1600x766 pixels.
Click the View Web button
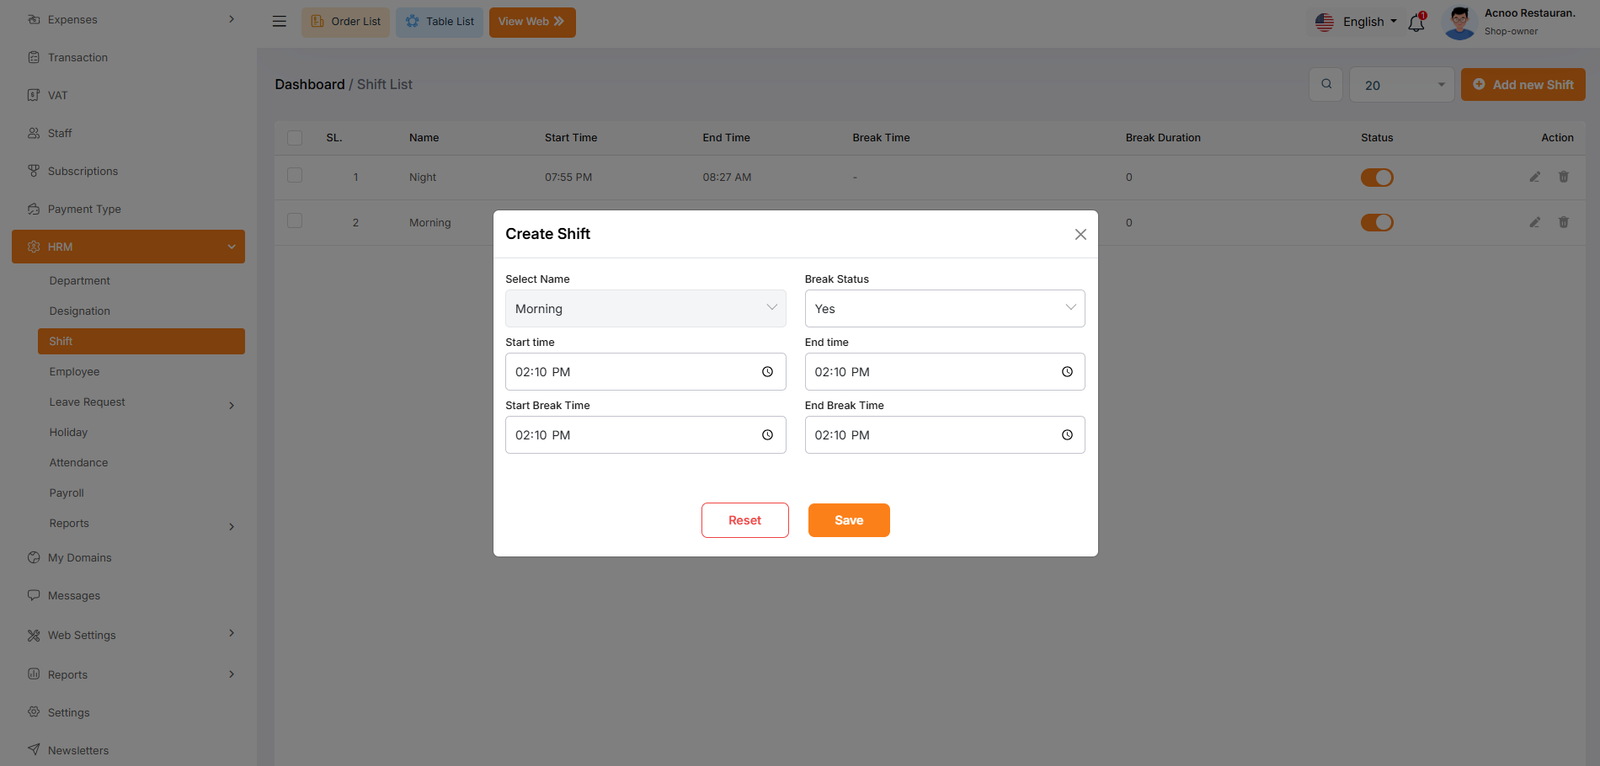pos(531,22)
